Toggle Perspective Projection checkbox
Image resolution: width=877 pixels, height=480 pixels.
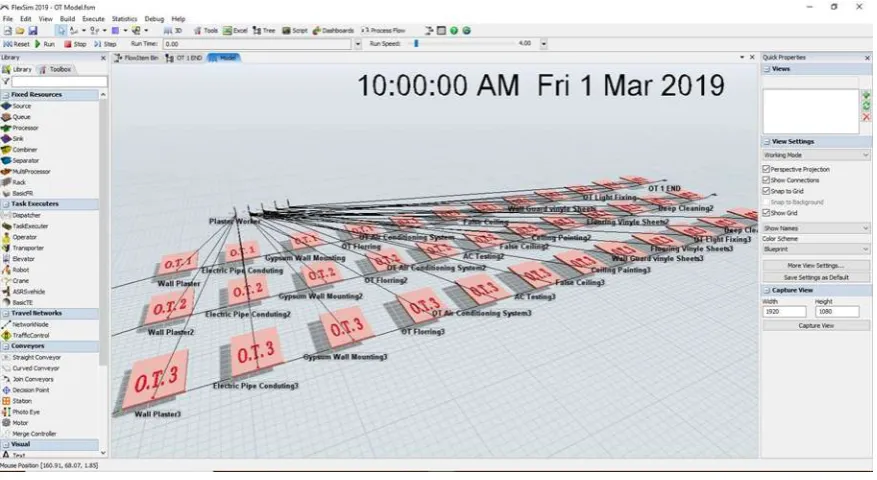pos(766,169)
